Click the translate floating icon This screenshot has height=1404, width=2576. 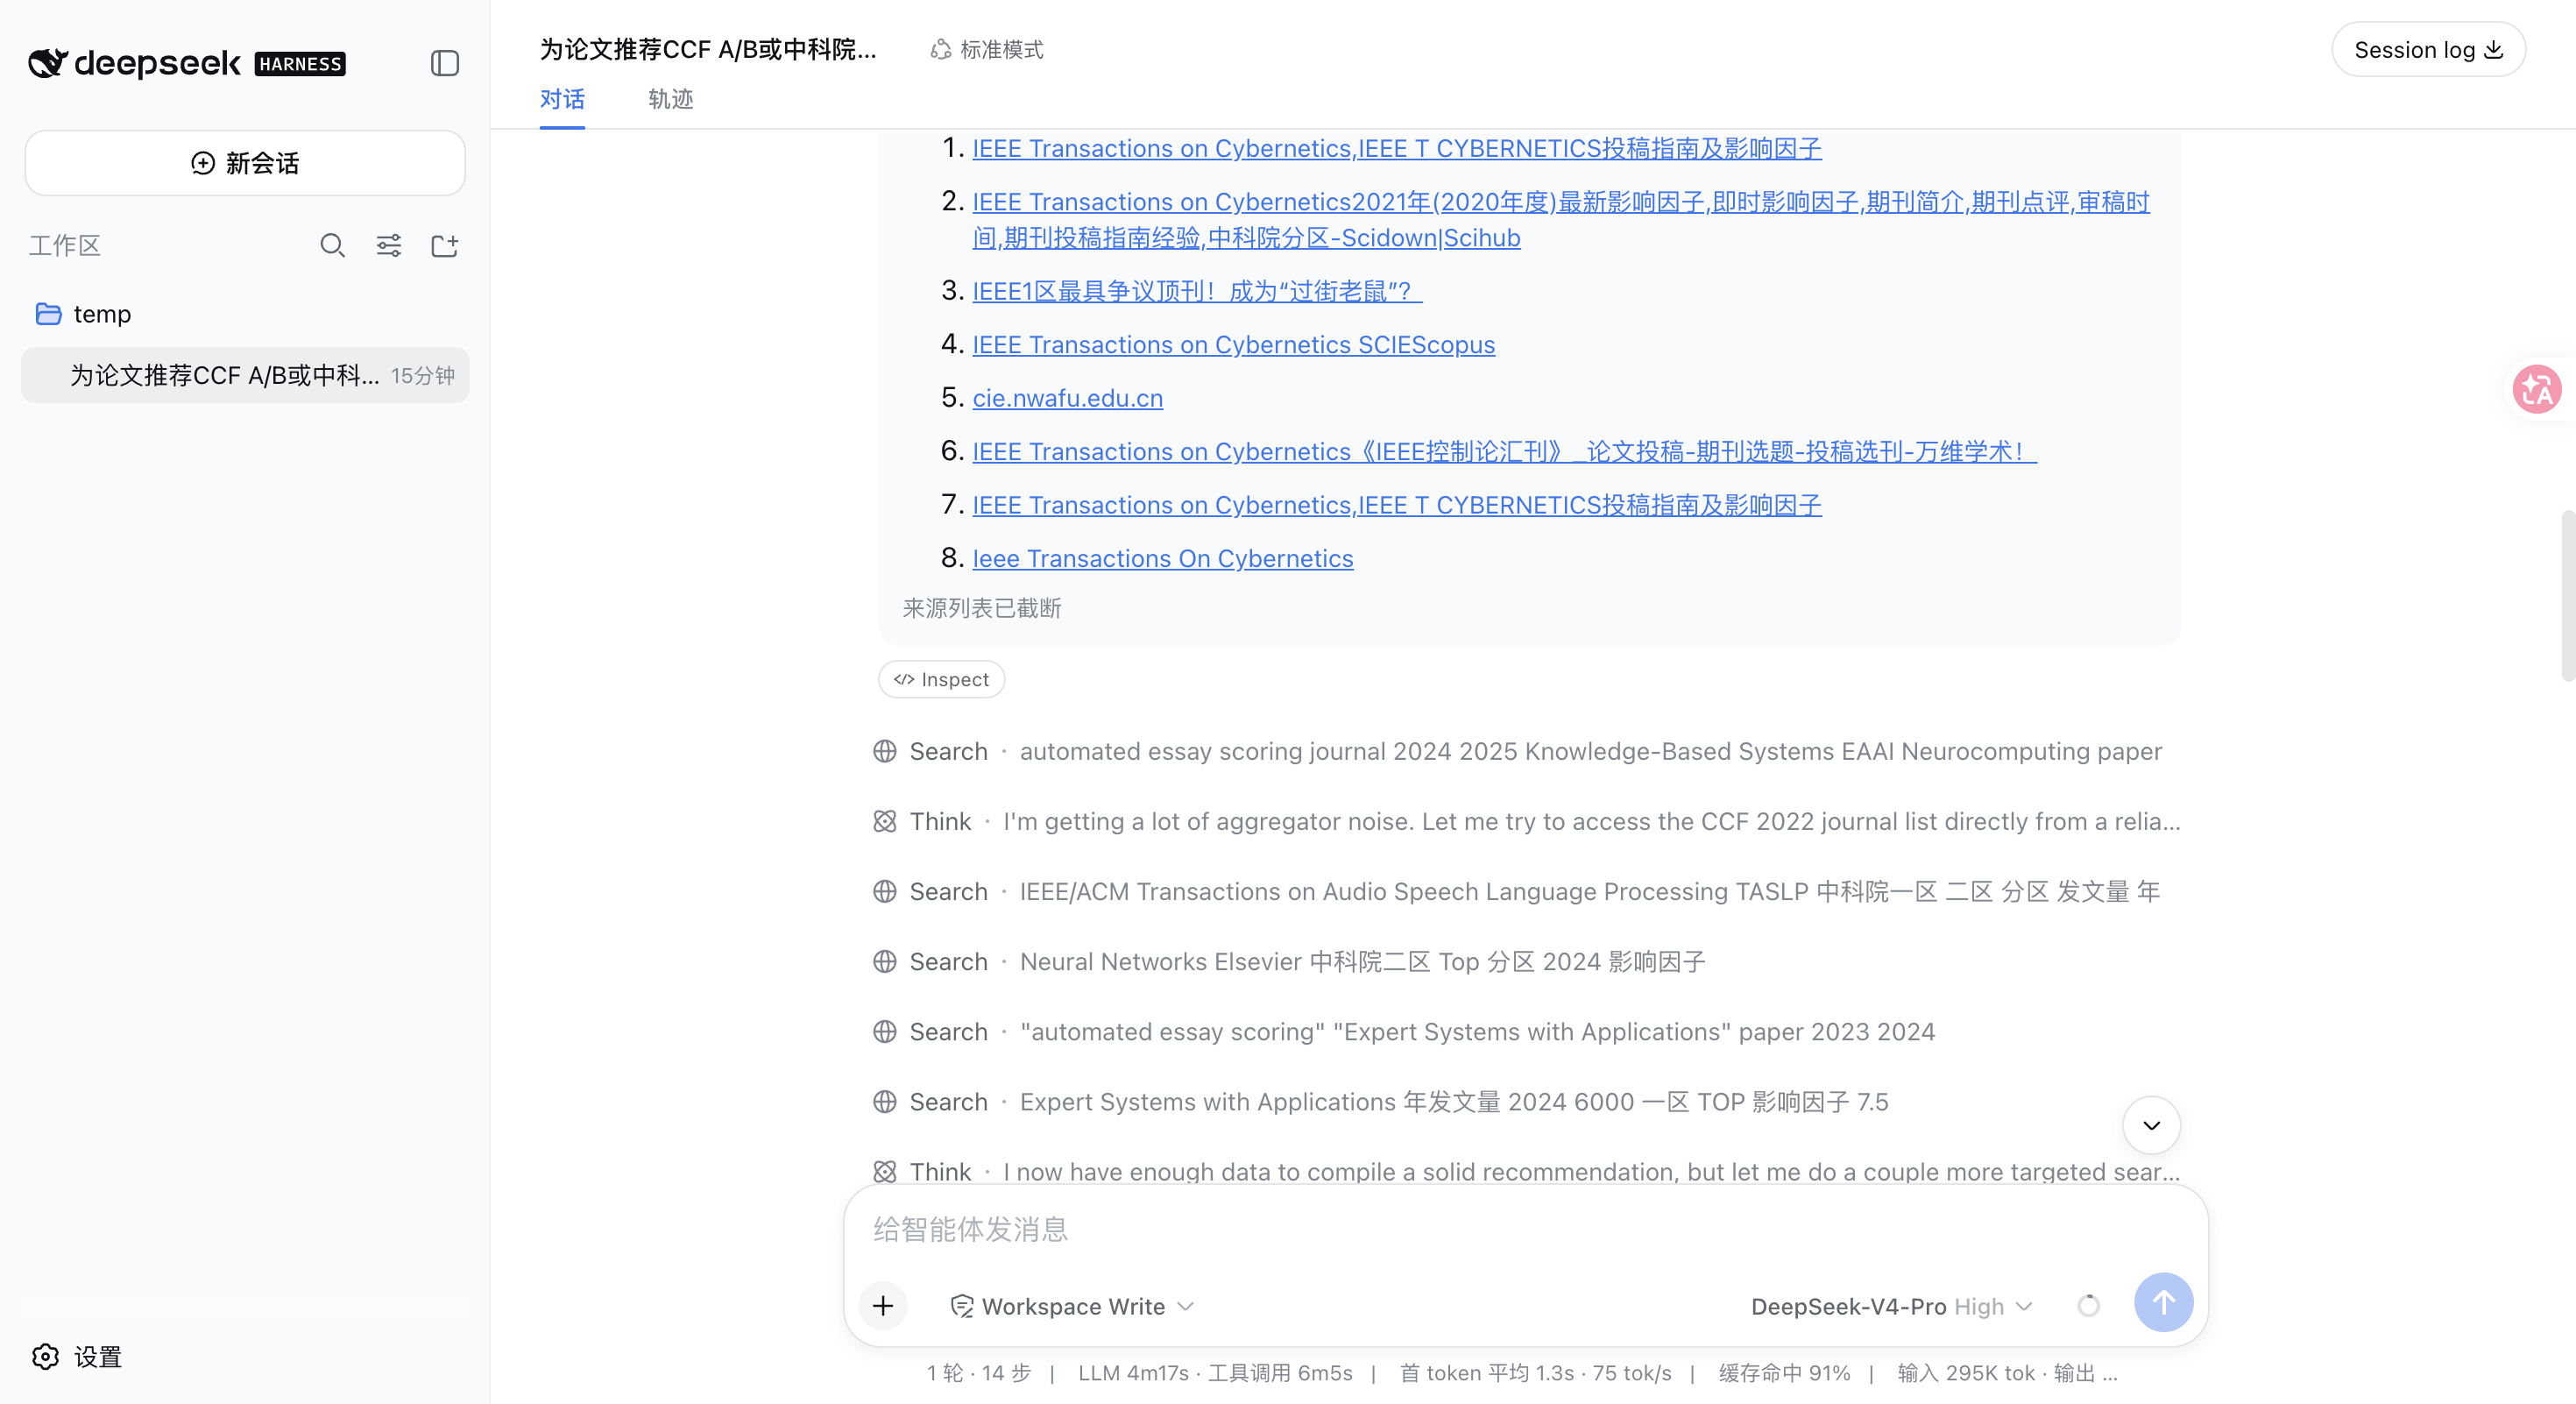(2537, 389)
